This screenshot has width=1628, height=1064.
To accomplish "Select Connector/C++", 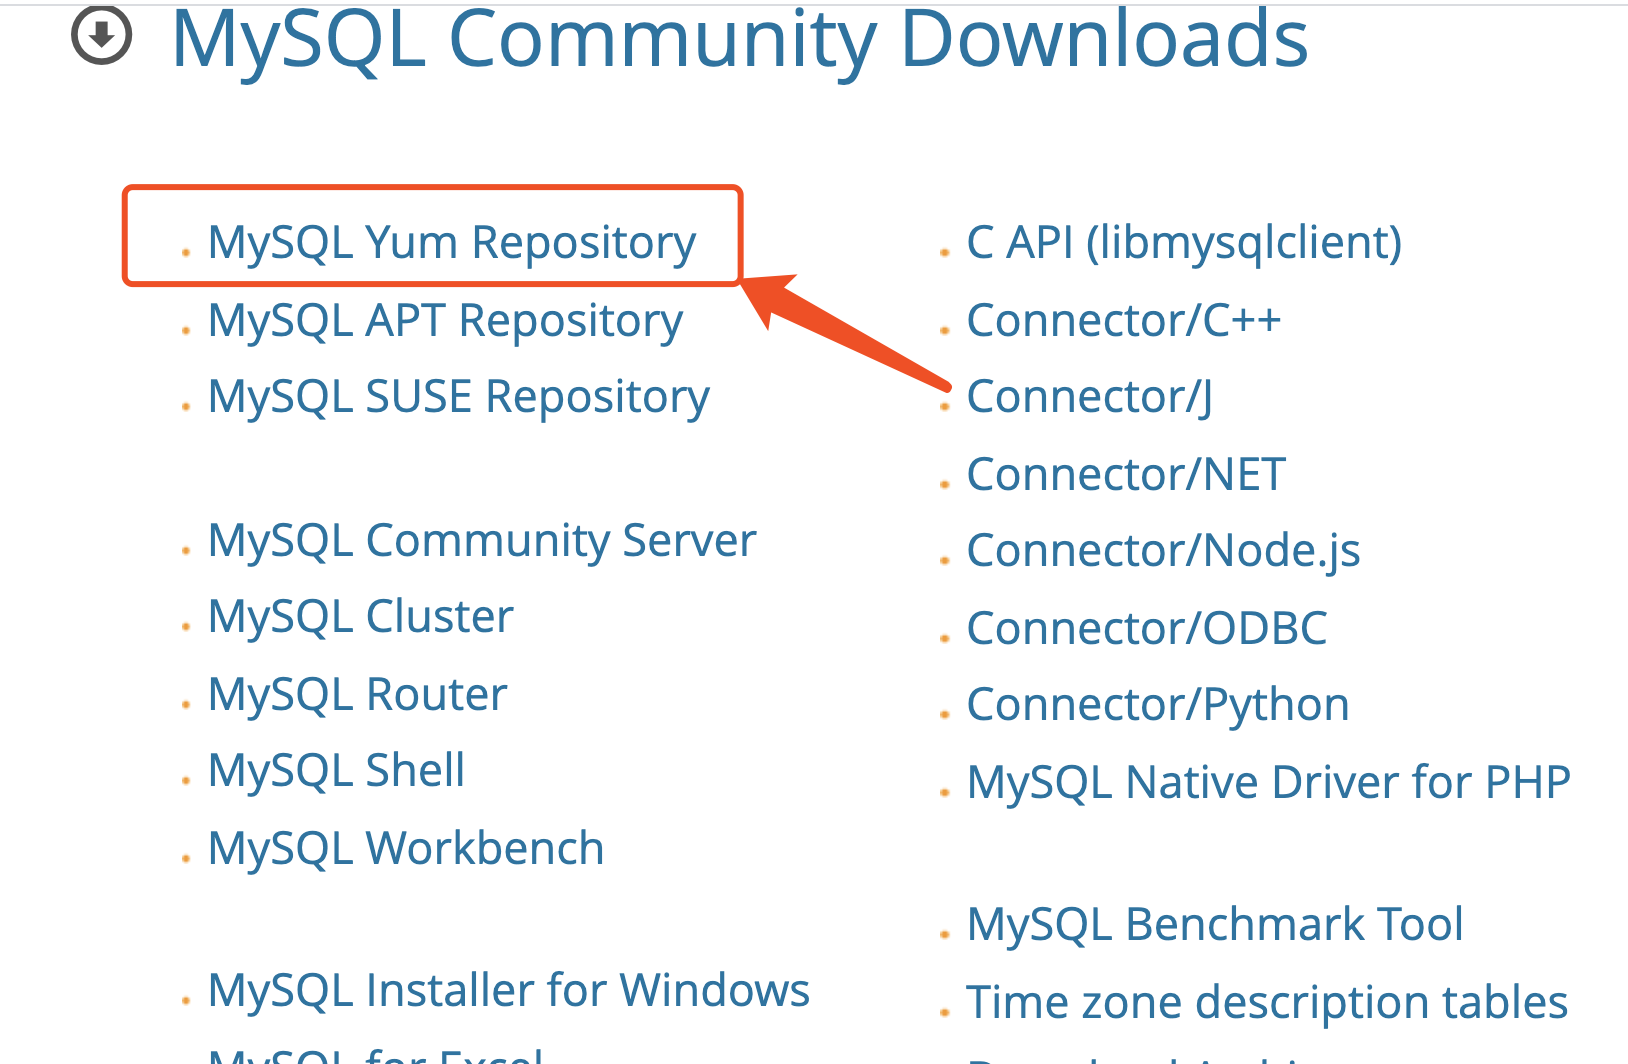I will tap(1123, 320).
